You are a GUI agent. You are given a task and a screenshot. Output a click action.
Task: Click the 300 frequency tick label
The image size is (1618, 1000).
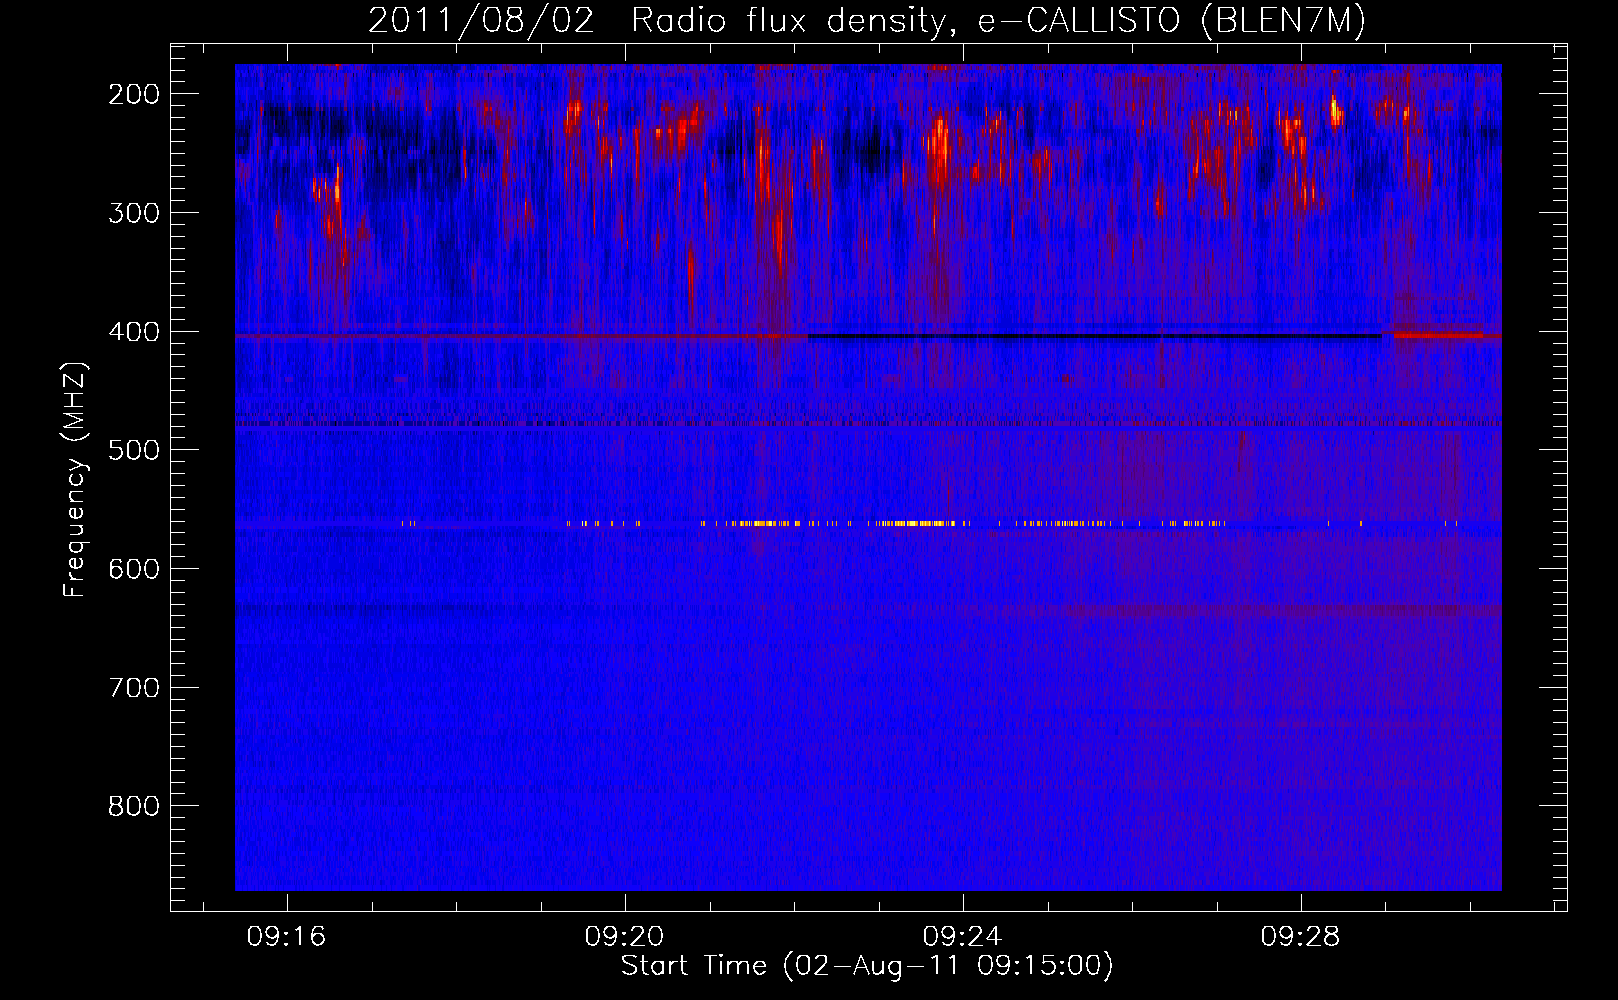coord(134,213)
